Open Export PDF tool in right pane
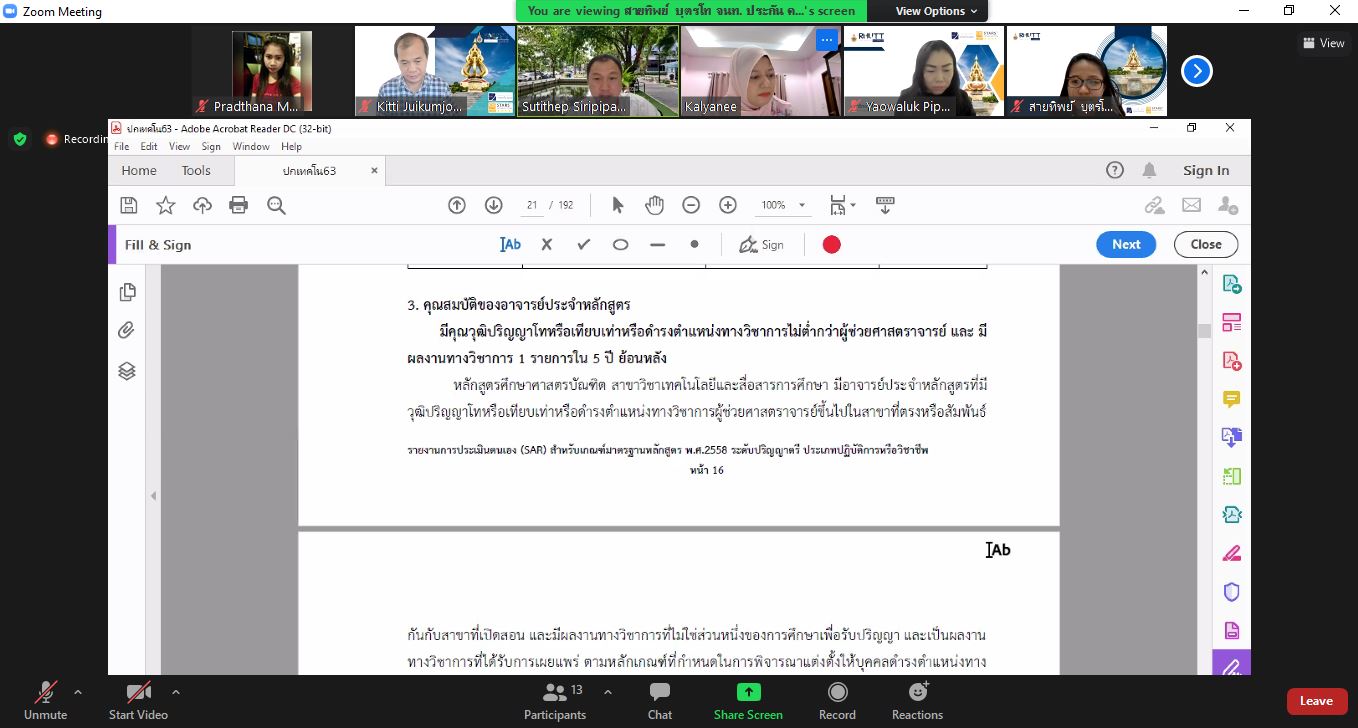The height and width of the screenshot is (728, 1358). (1232, 284)
